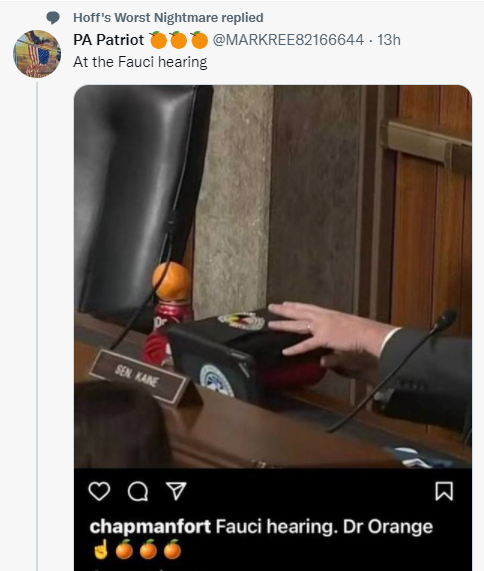
Task: Click the orange emojis in the caption
Action: [x=148, y=550]
